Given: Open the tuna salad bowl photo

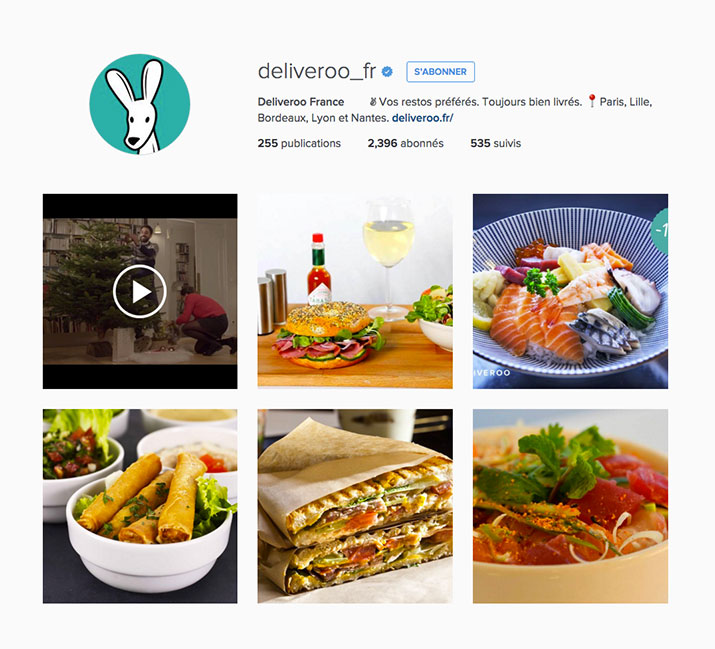Looking at the screenshot, I should (570, 506).
